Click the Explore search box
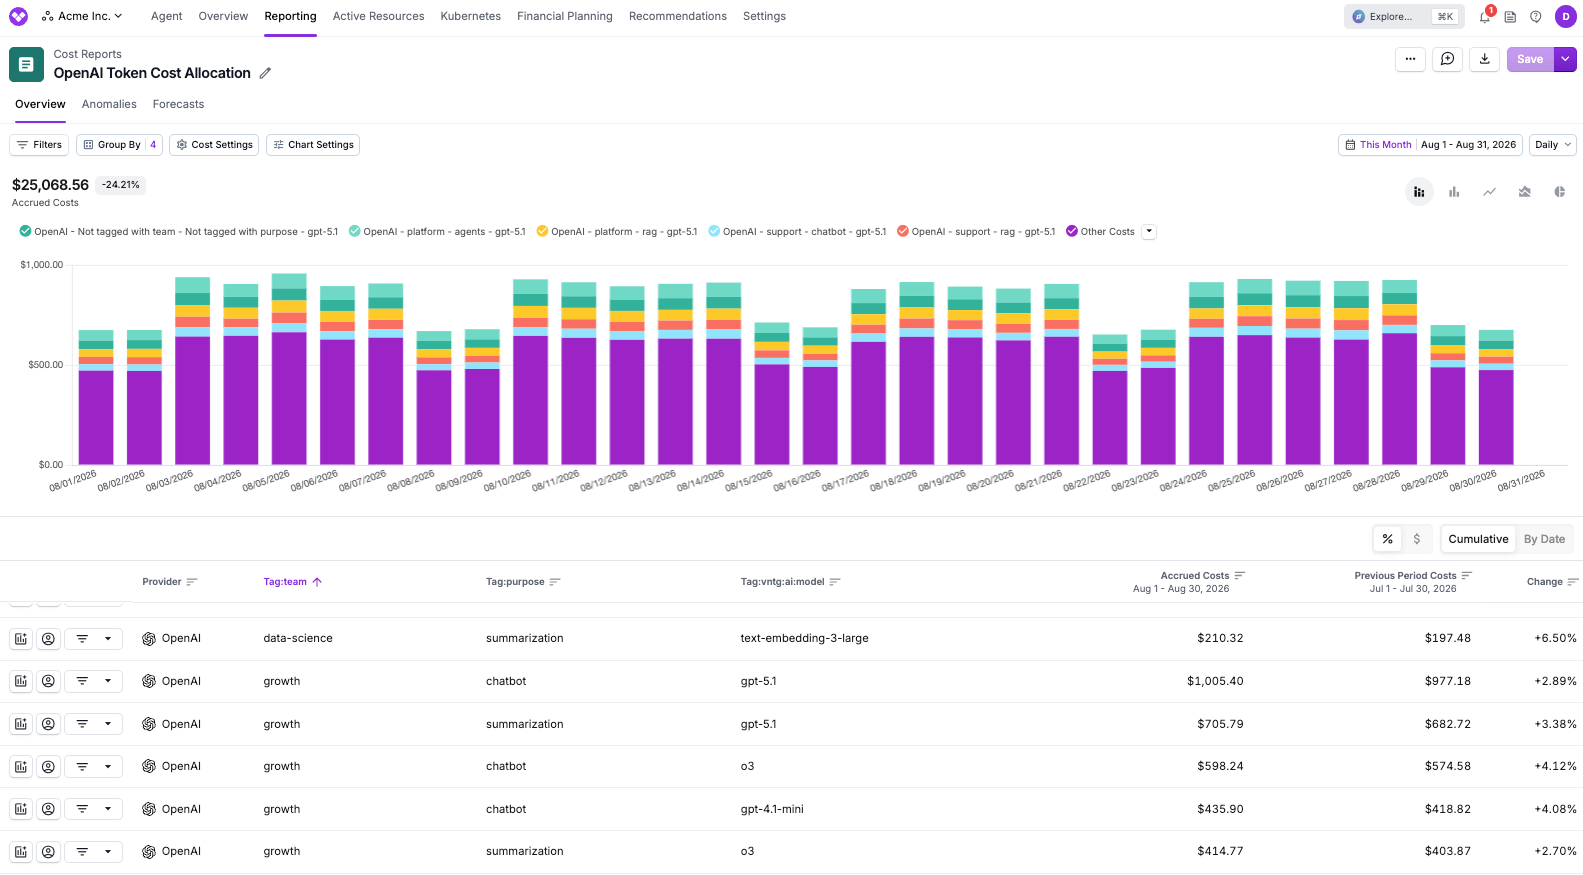The width and height of the screenshot is (1583, 875). [x=1404, y=16]
